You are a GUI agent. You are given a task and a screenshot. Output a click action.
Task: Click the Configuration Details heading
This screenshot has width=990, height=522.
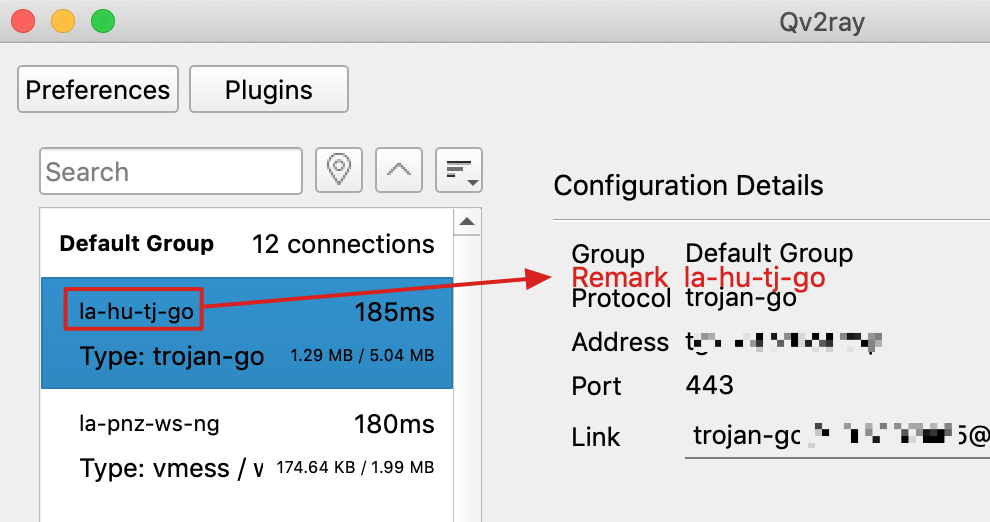[688, 186]
